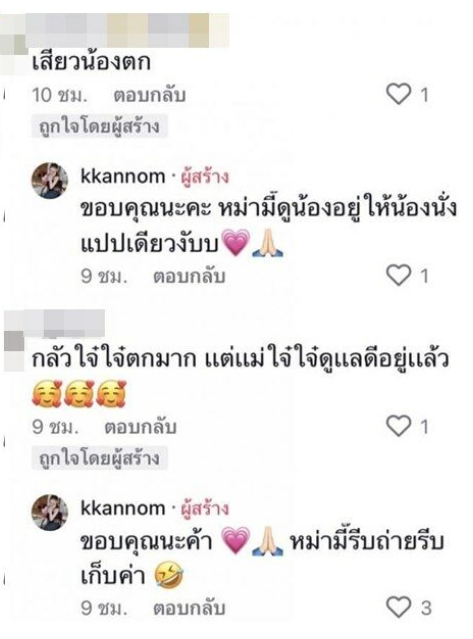
Task: Reply to the "เสียวน้องตก" comment via ตอบกลับ
Action: (150, 95)
